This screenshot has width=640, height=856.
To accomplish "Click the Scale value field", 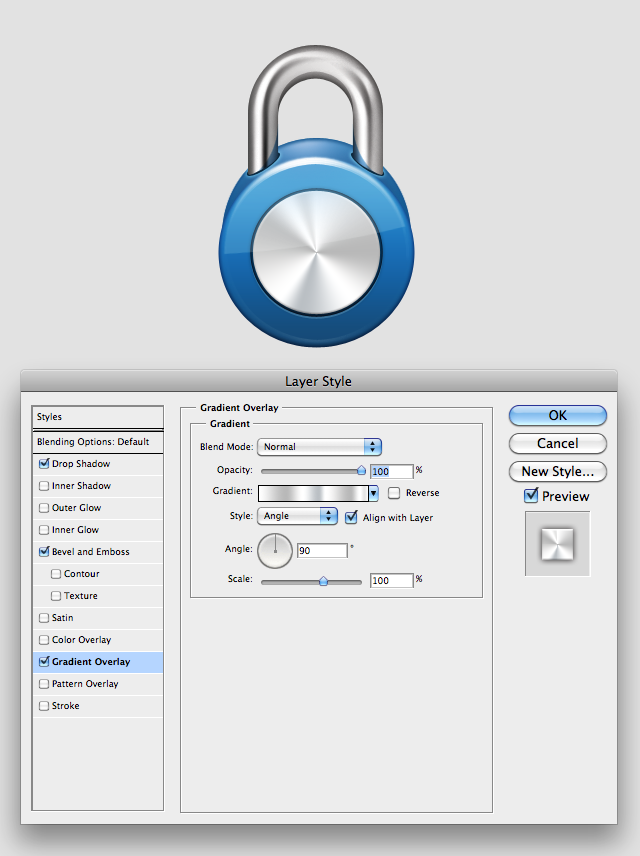I will [x=392, y=580].
